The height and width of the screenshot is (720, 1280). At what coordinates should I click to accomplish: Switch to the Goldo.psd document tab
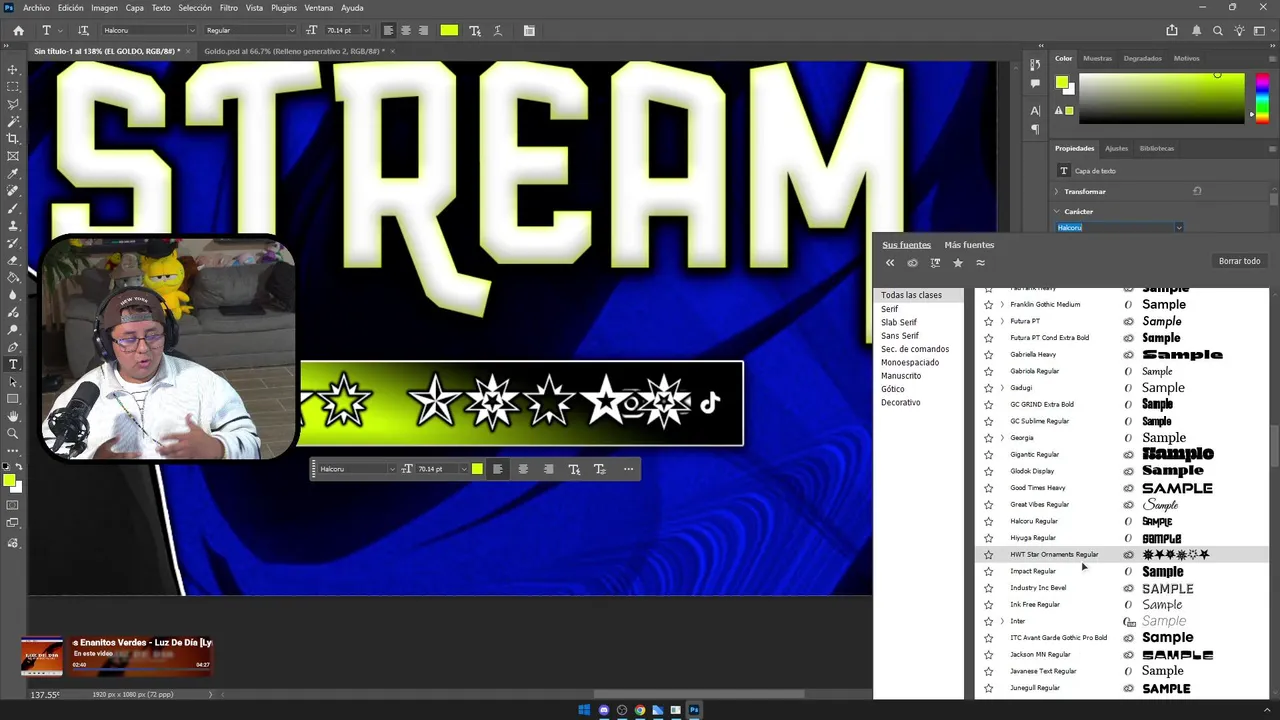click(295, 51)
